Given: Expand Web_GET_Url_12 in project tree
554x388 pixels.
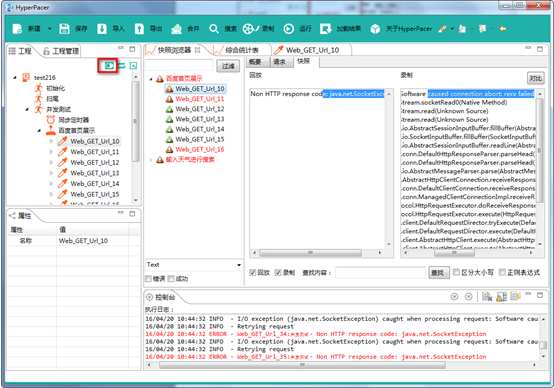Looking at the screenshot, I should 51,163.
